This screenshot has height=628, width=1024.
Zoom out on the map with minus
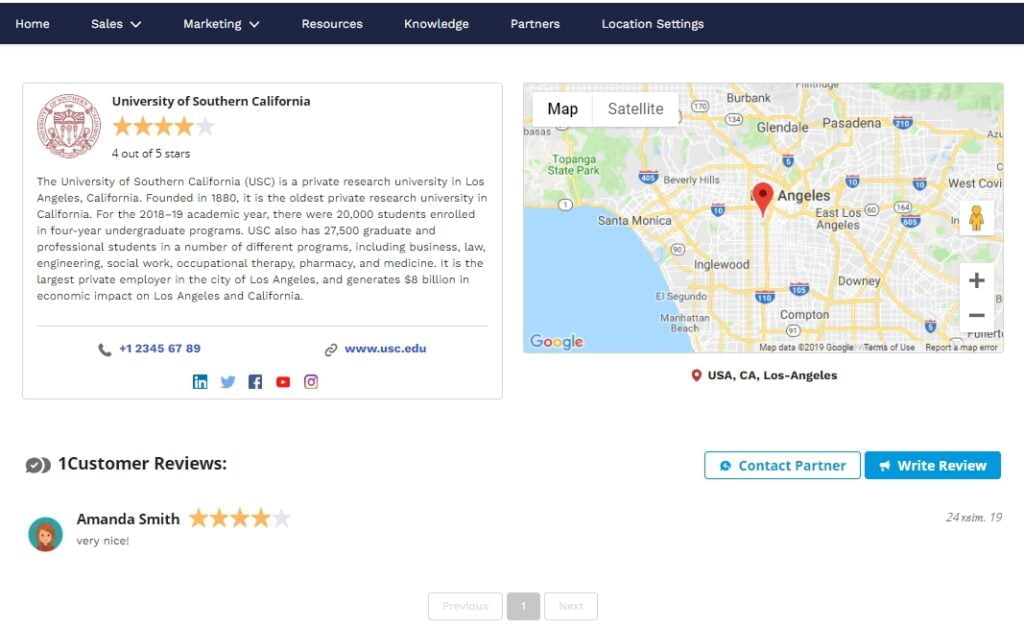tap(976, 315)
